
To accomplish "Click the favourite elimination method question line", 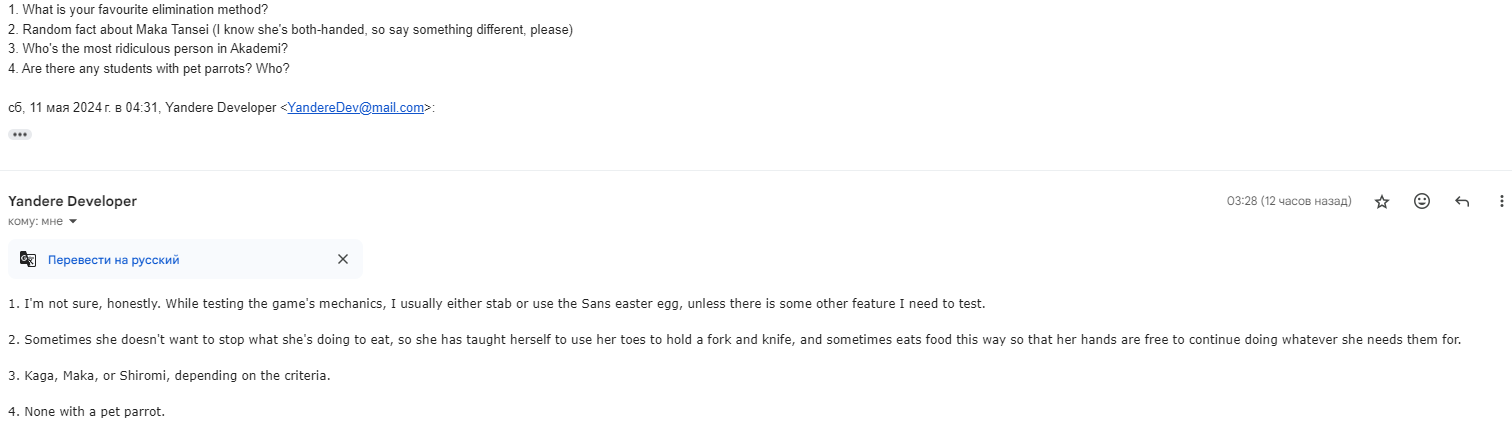I will 138,9.
